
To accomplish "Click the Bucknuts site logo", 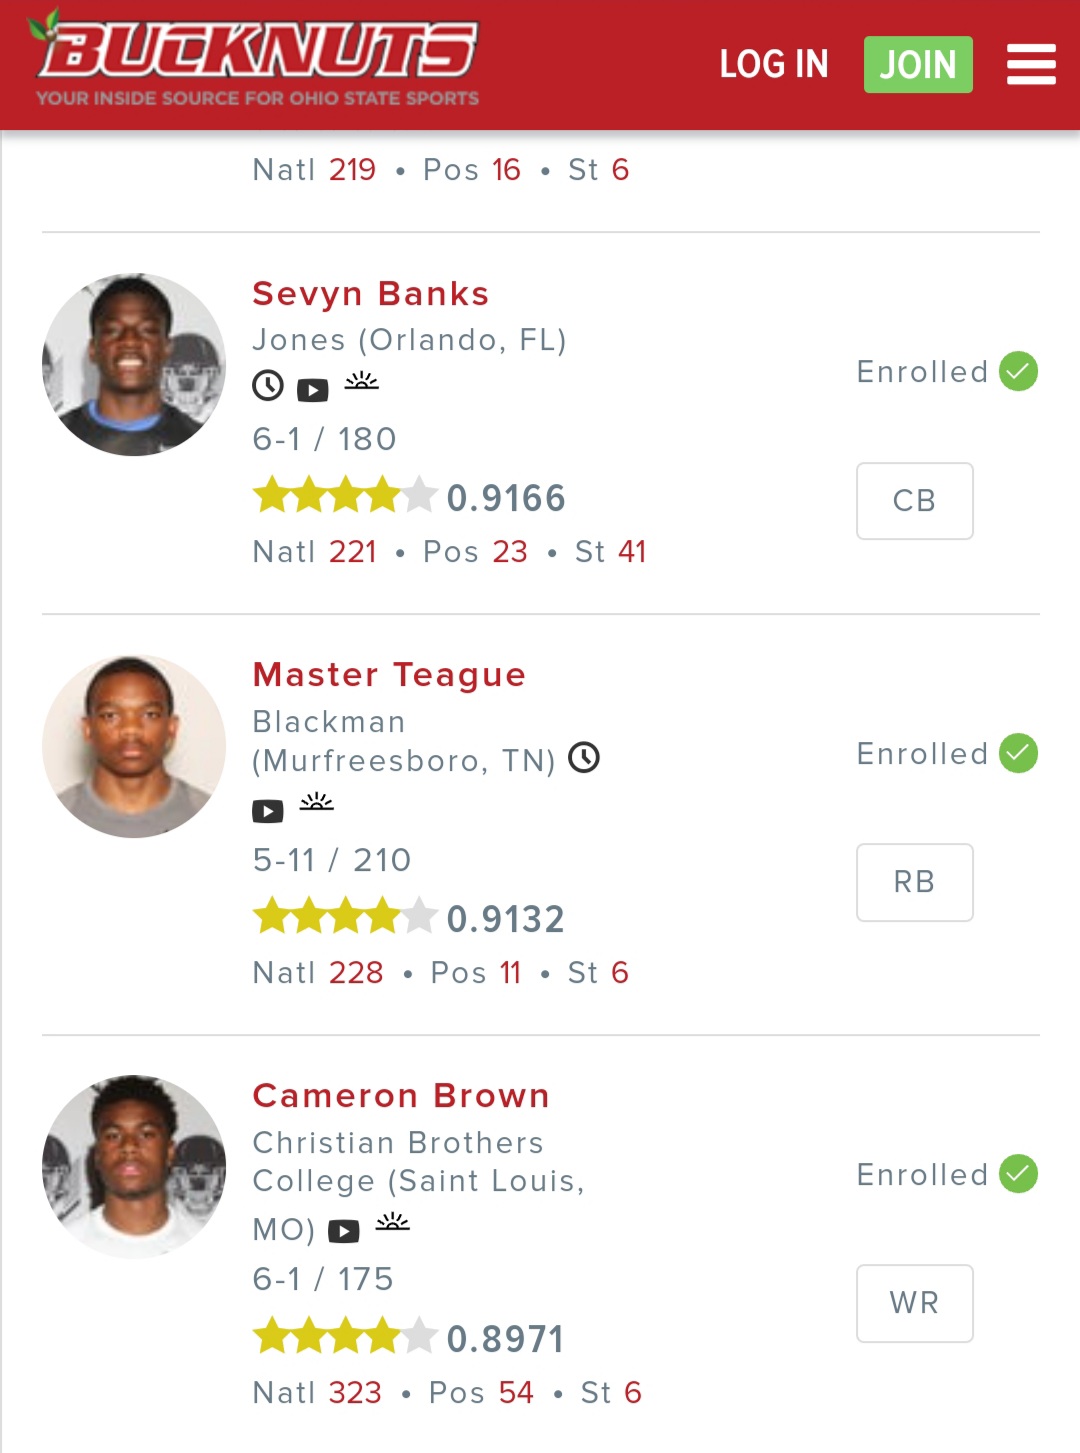I will 257,57.
